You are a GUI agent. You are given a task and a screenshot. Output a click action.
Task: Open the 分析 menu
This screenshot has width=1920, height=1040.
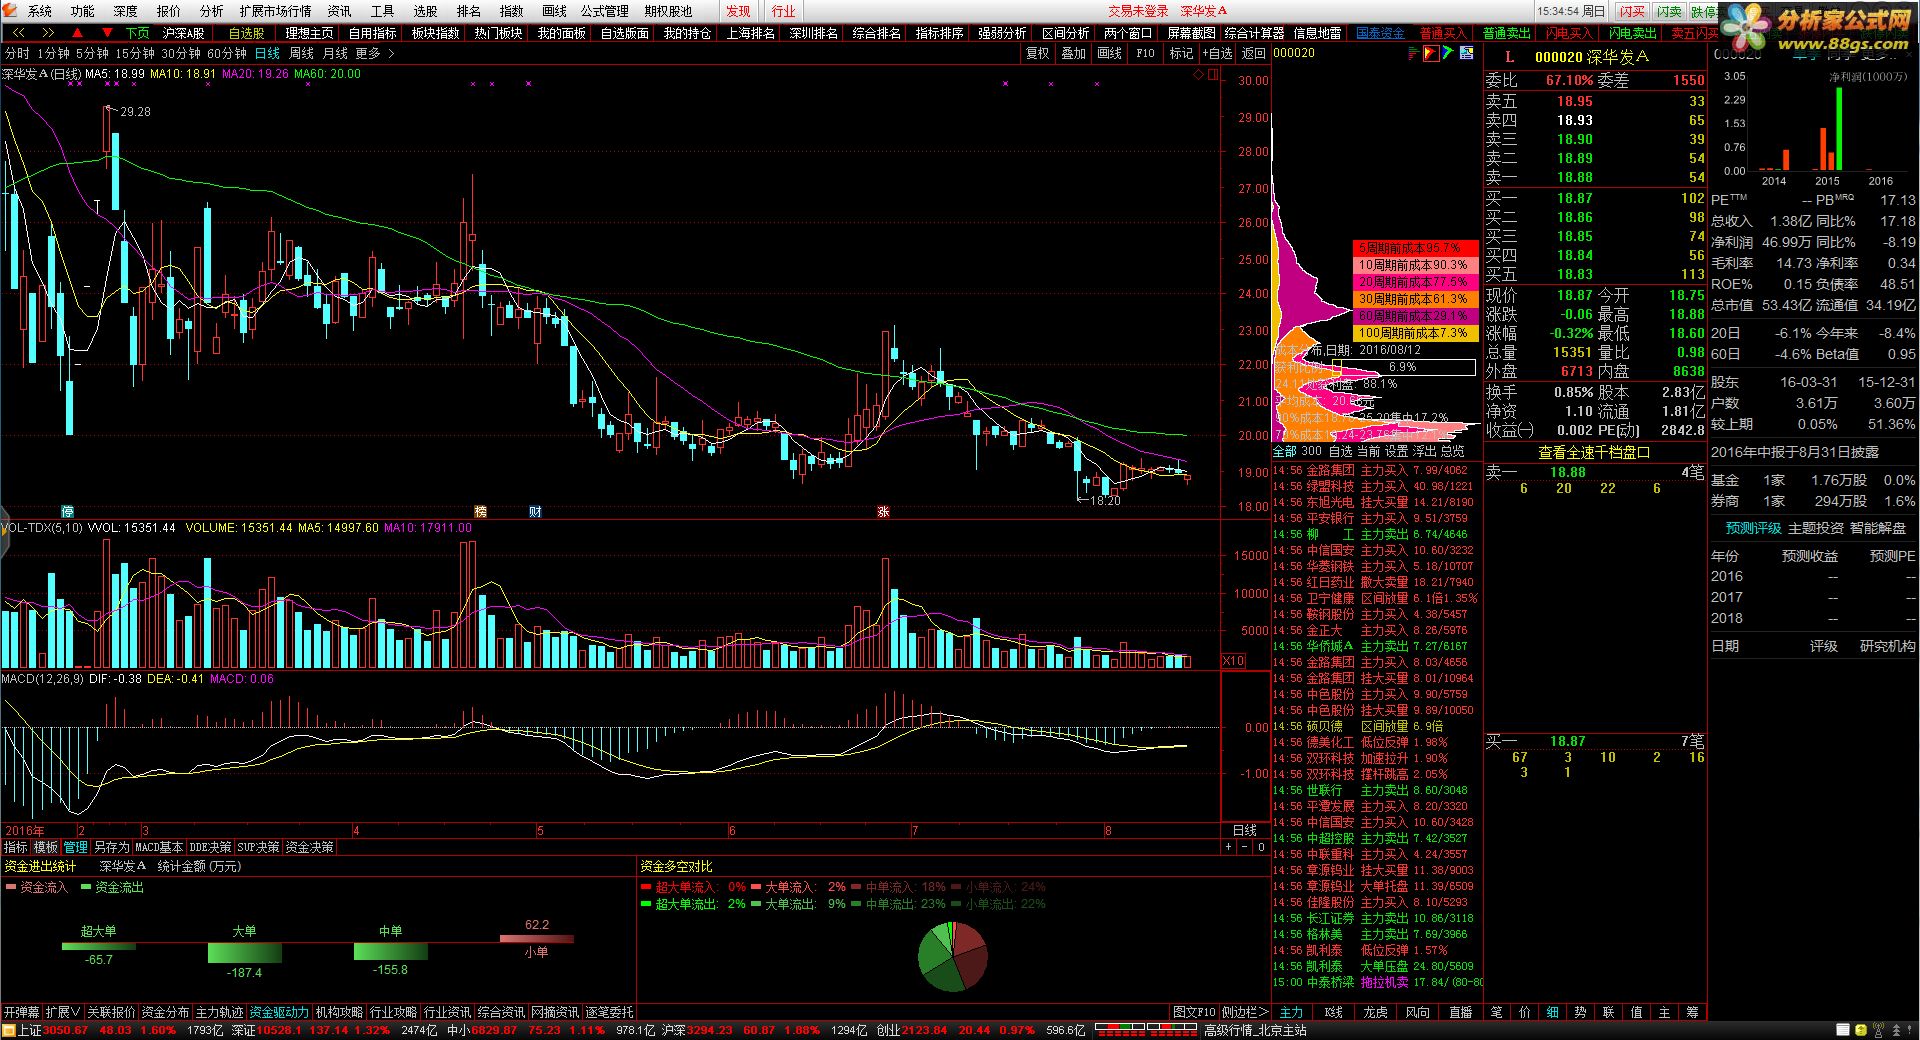(x=211, y=11)
